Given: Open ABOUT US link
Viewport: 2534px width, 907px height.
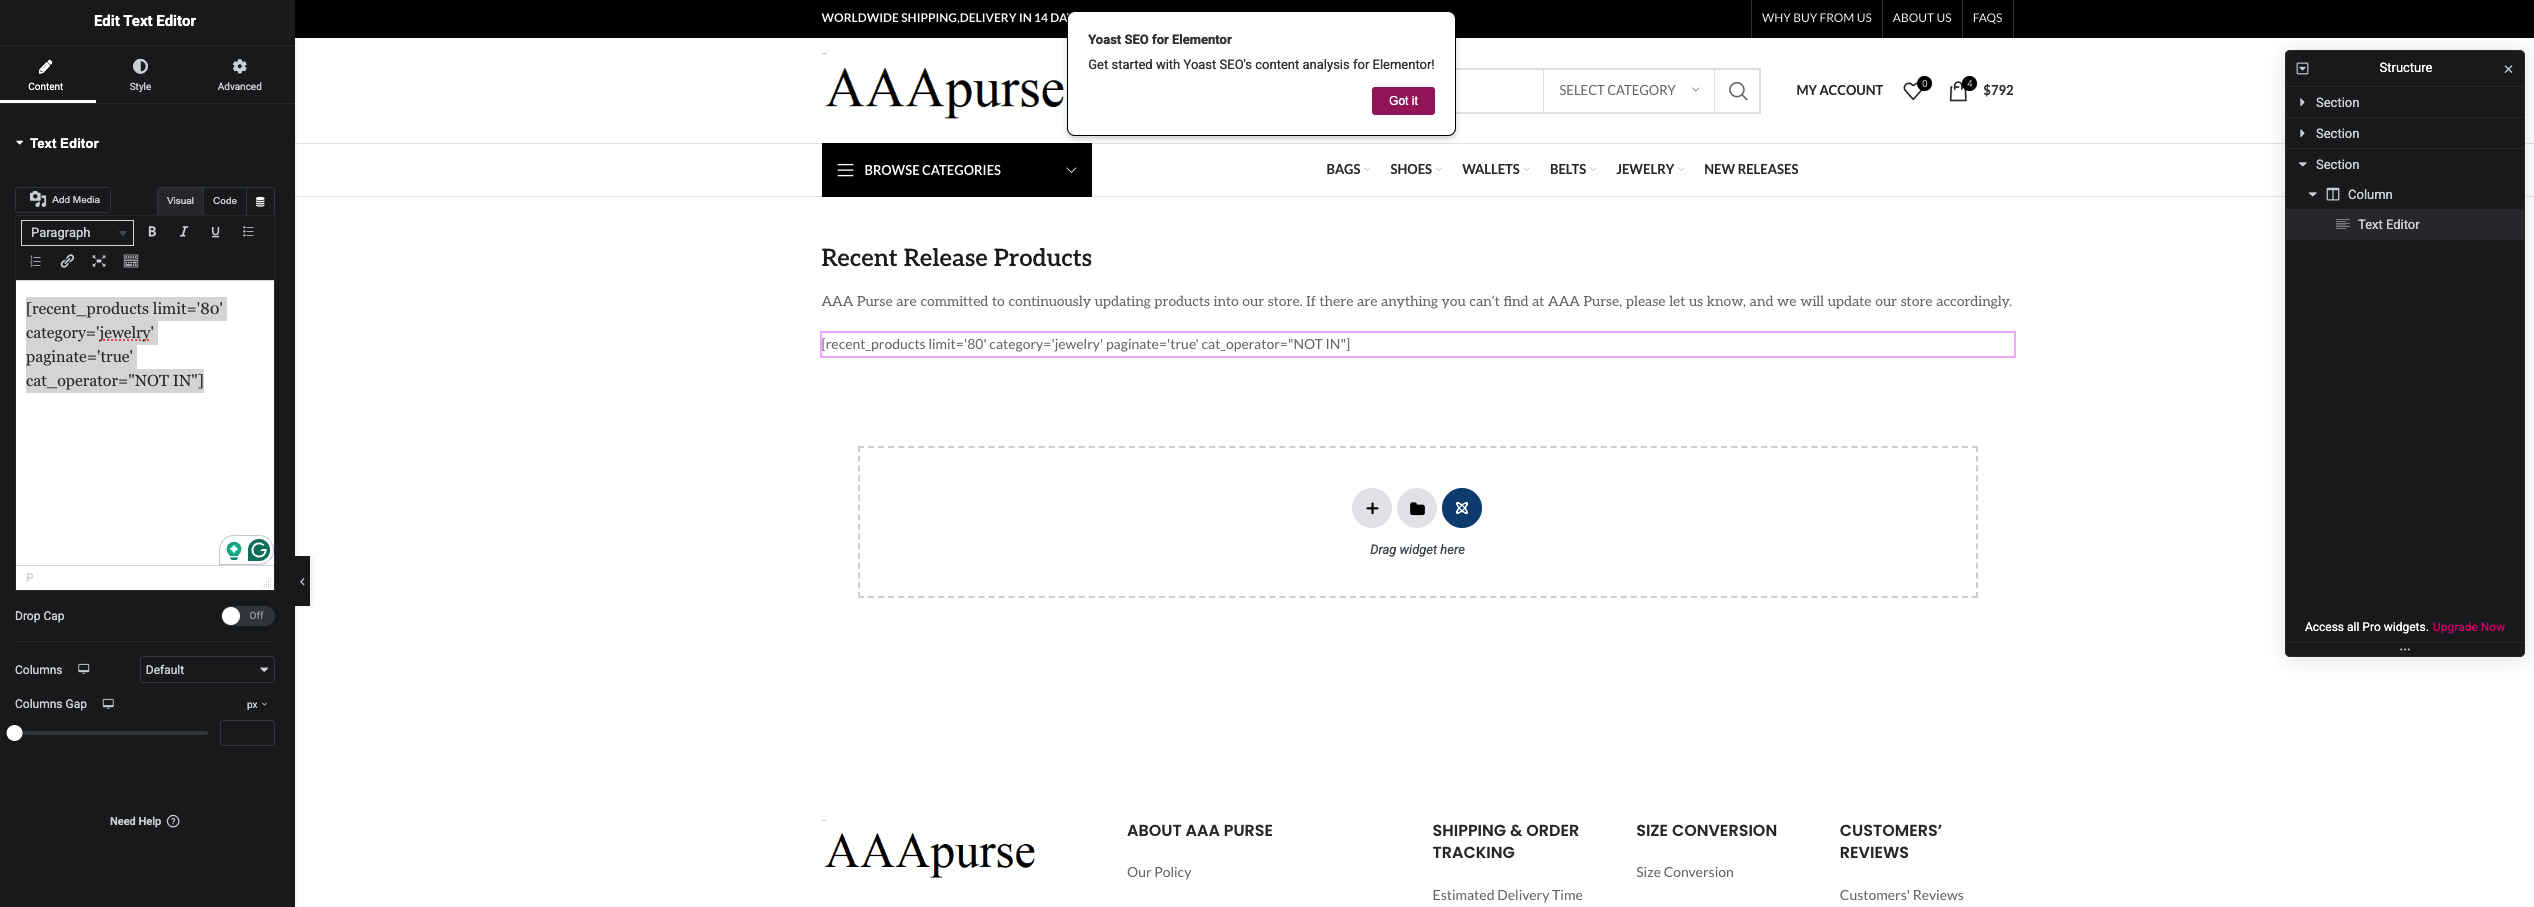Looking at the screenshot, I should 1921,18.
